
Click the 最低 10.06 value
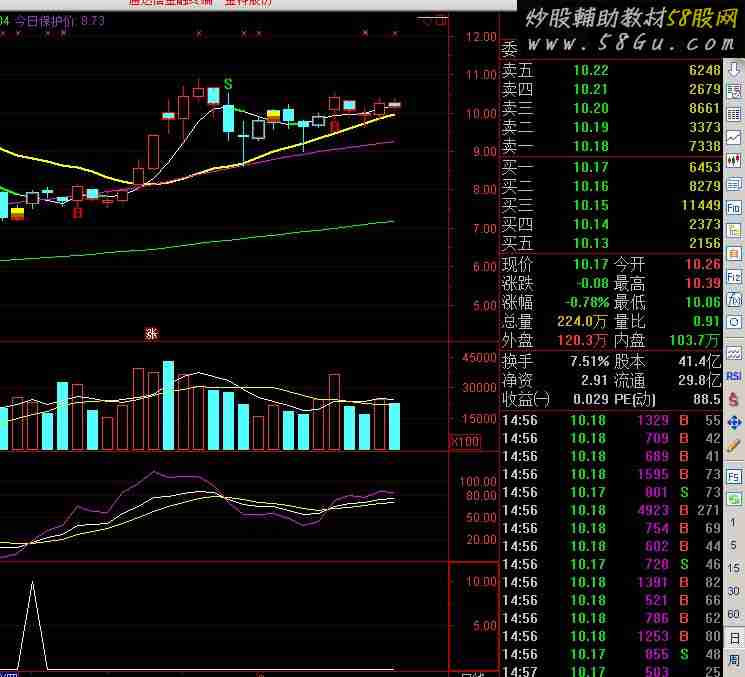tap(703, 303)
